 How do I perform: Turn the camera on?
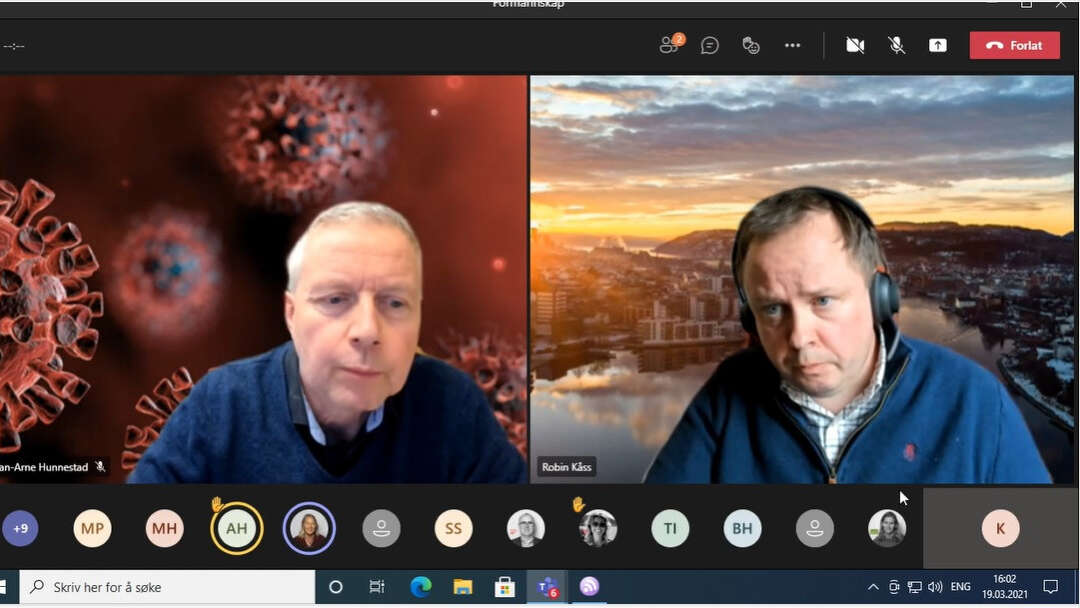[x=855, y=45]
